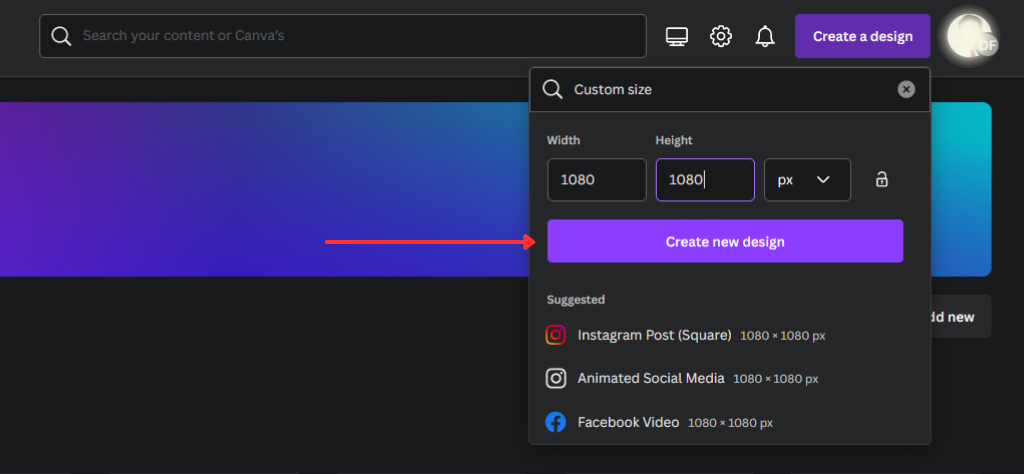Screen dimensions: 1024x474
Task: Click magnifier icon beside Custom size
Action: (x=552, y=89)
